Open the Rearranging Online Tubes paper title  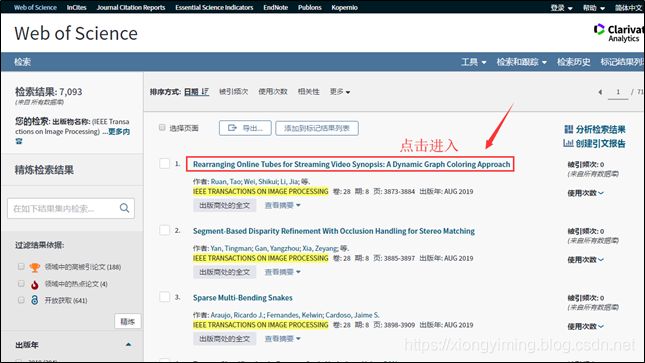pos(351,164)
